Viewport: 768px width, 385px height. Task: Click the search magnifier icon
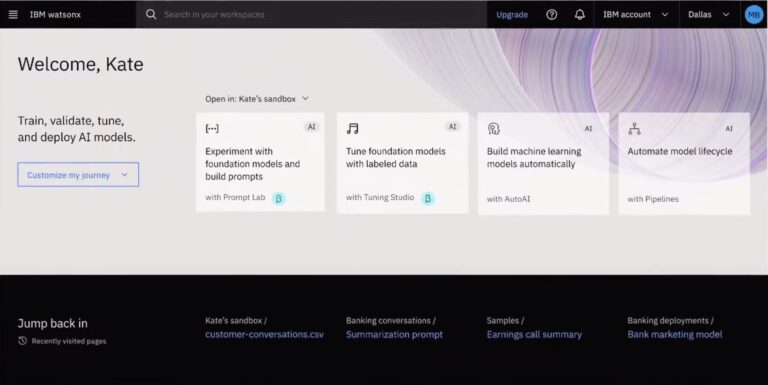click(x=151, y=15)
